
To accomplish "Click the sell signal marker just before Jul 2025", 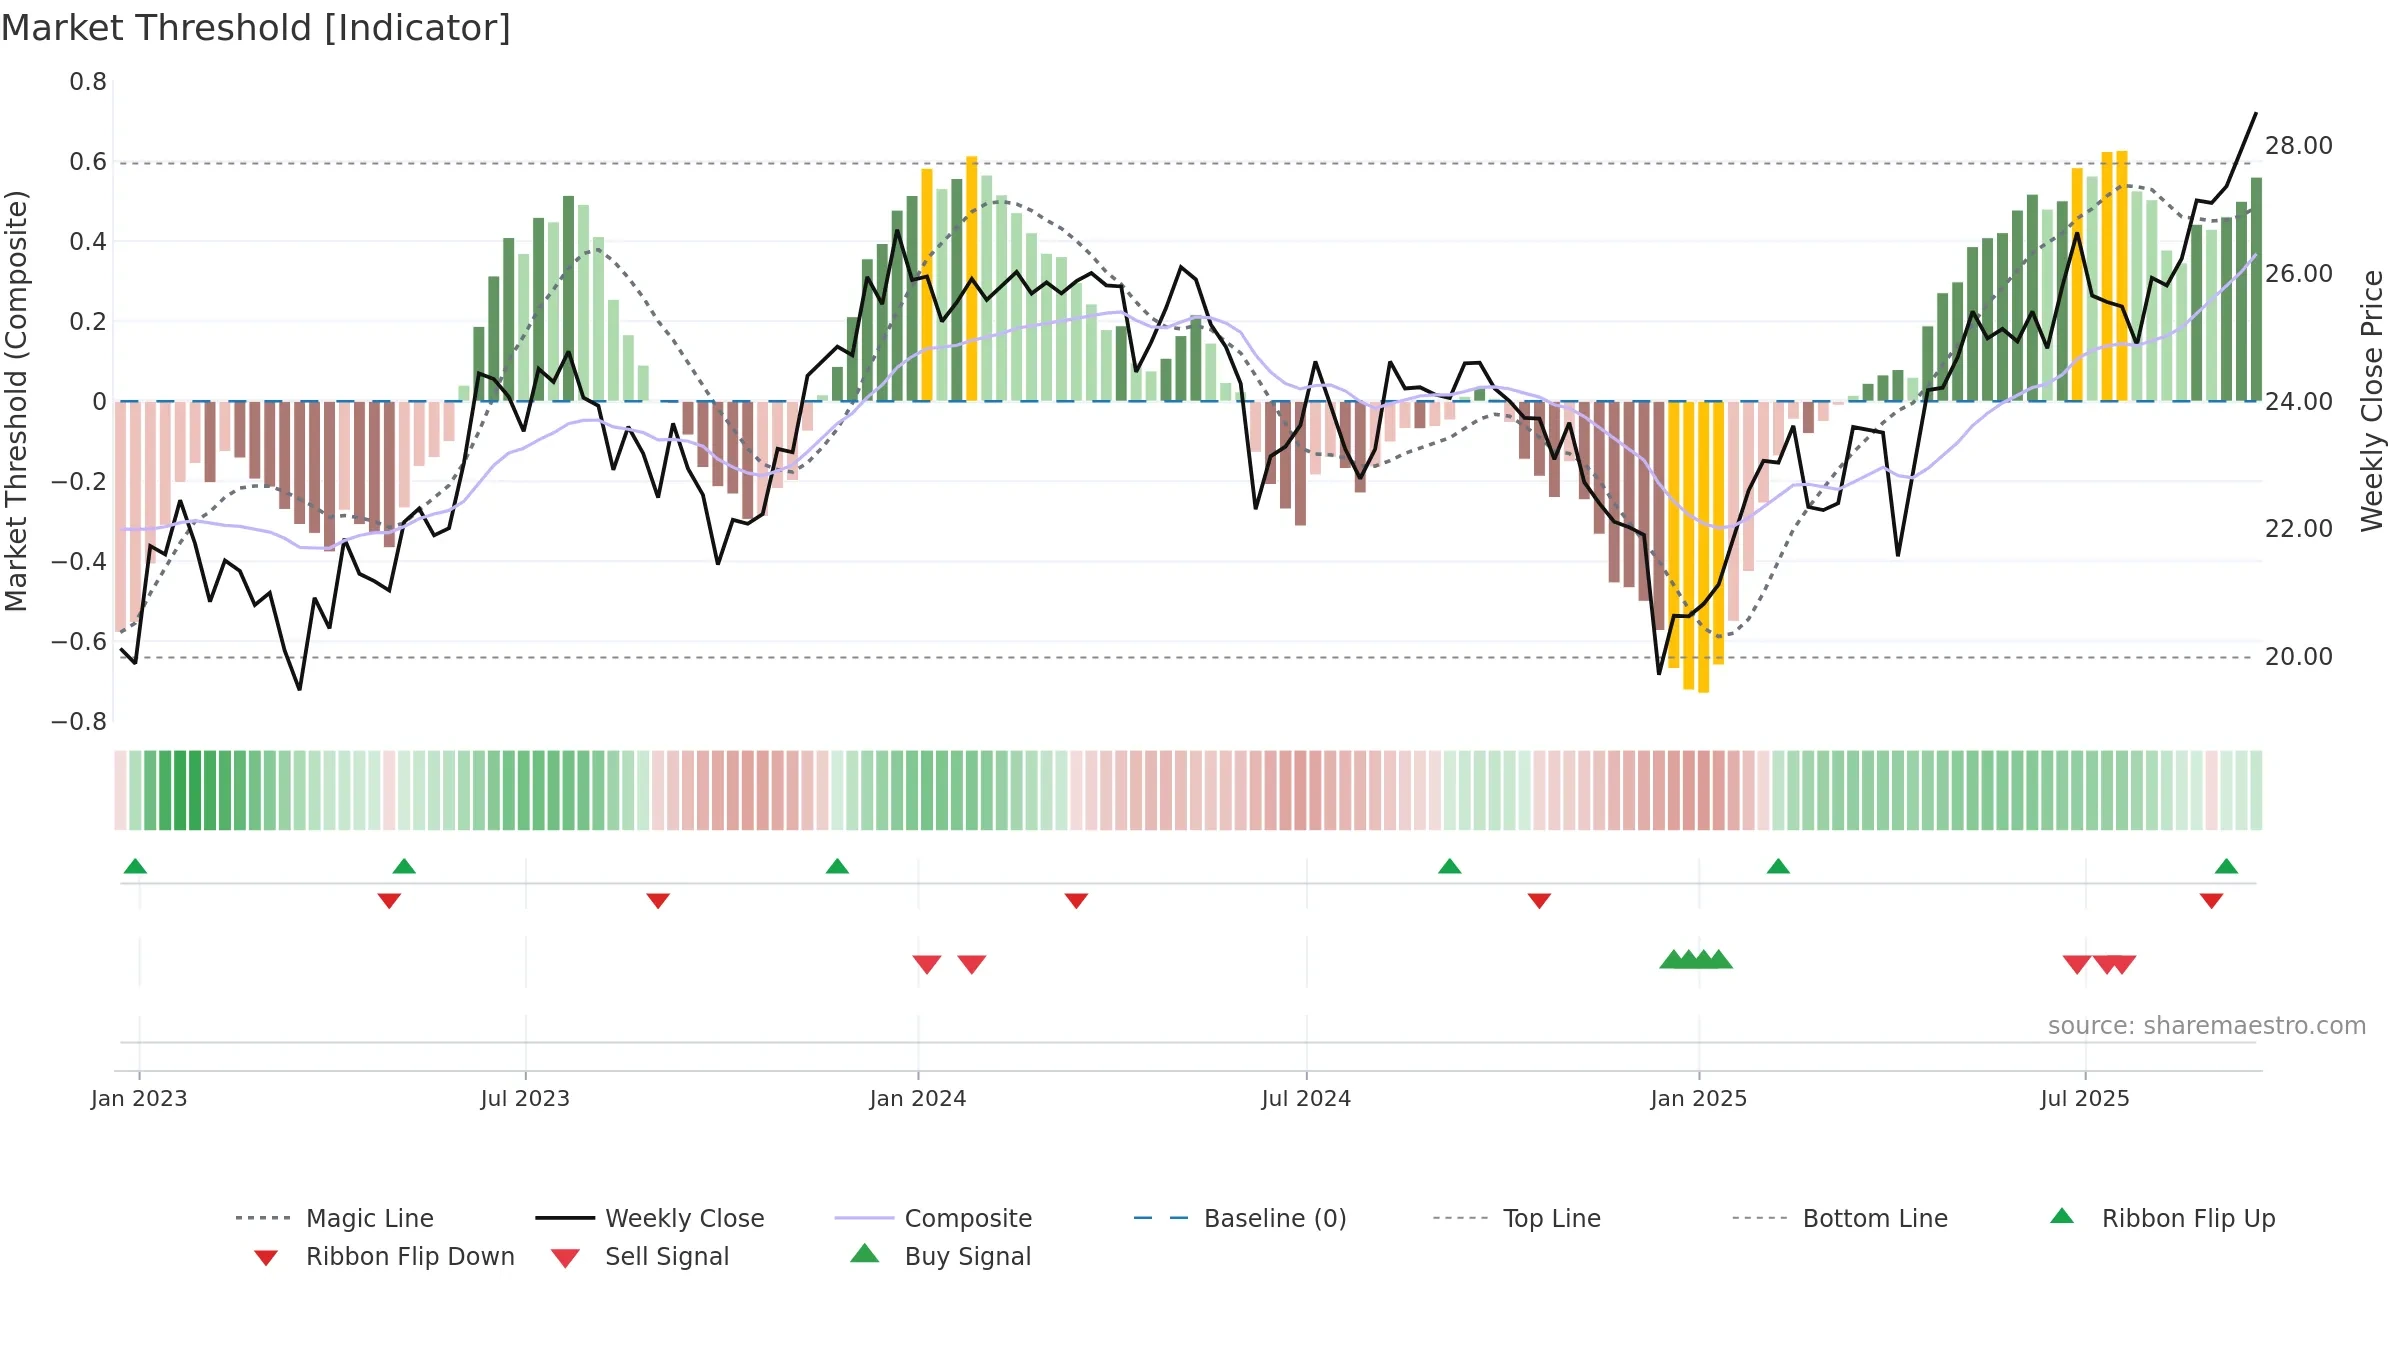I will coord(2077,964).
